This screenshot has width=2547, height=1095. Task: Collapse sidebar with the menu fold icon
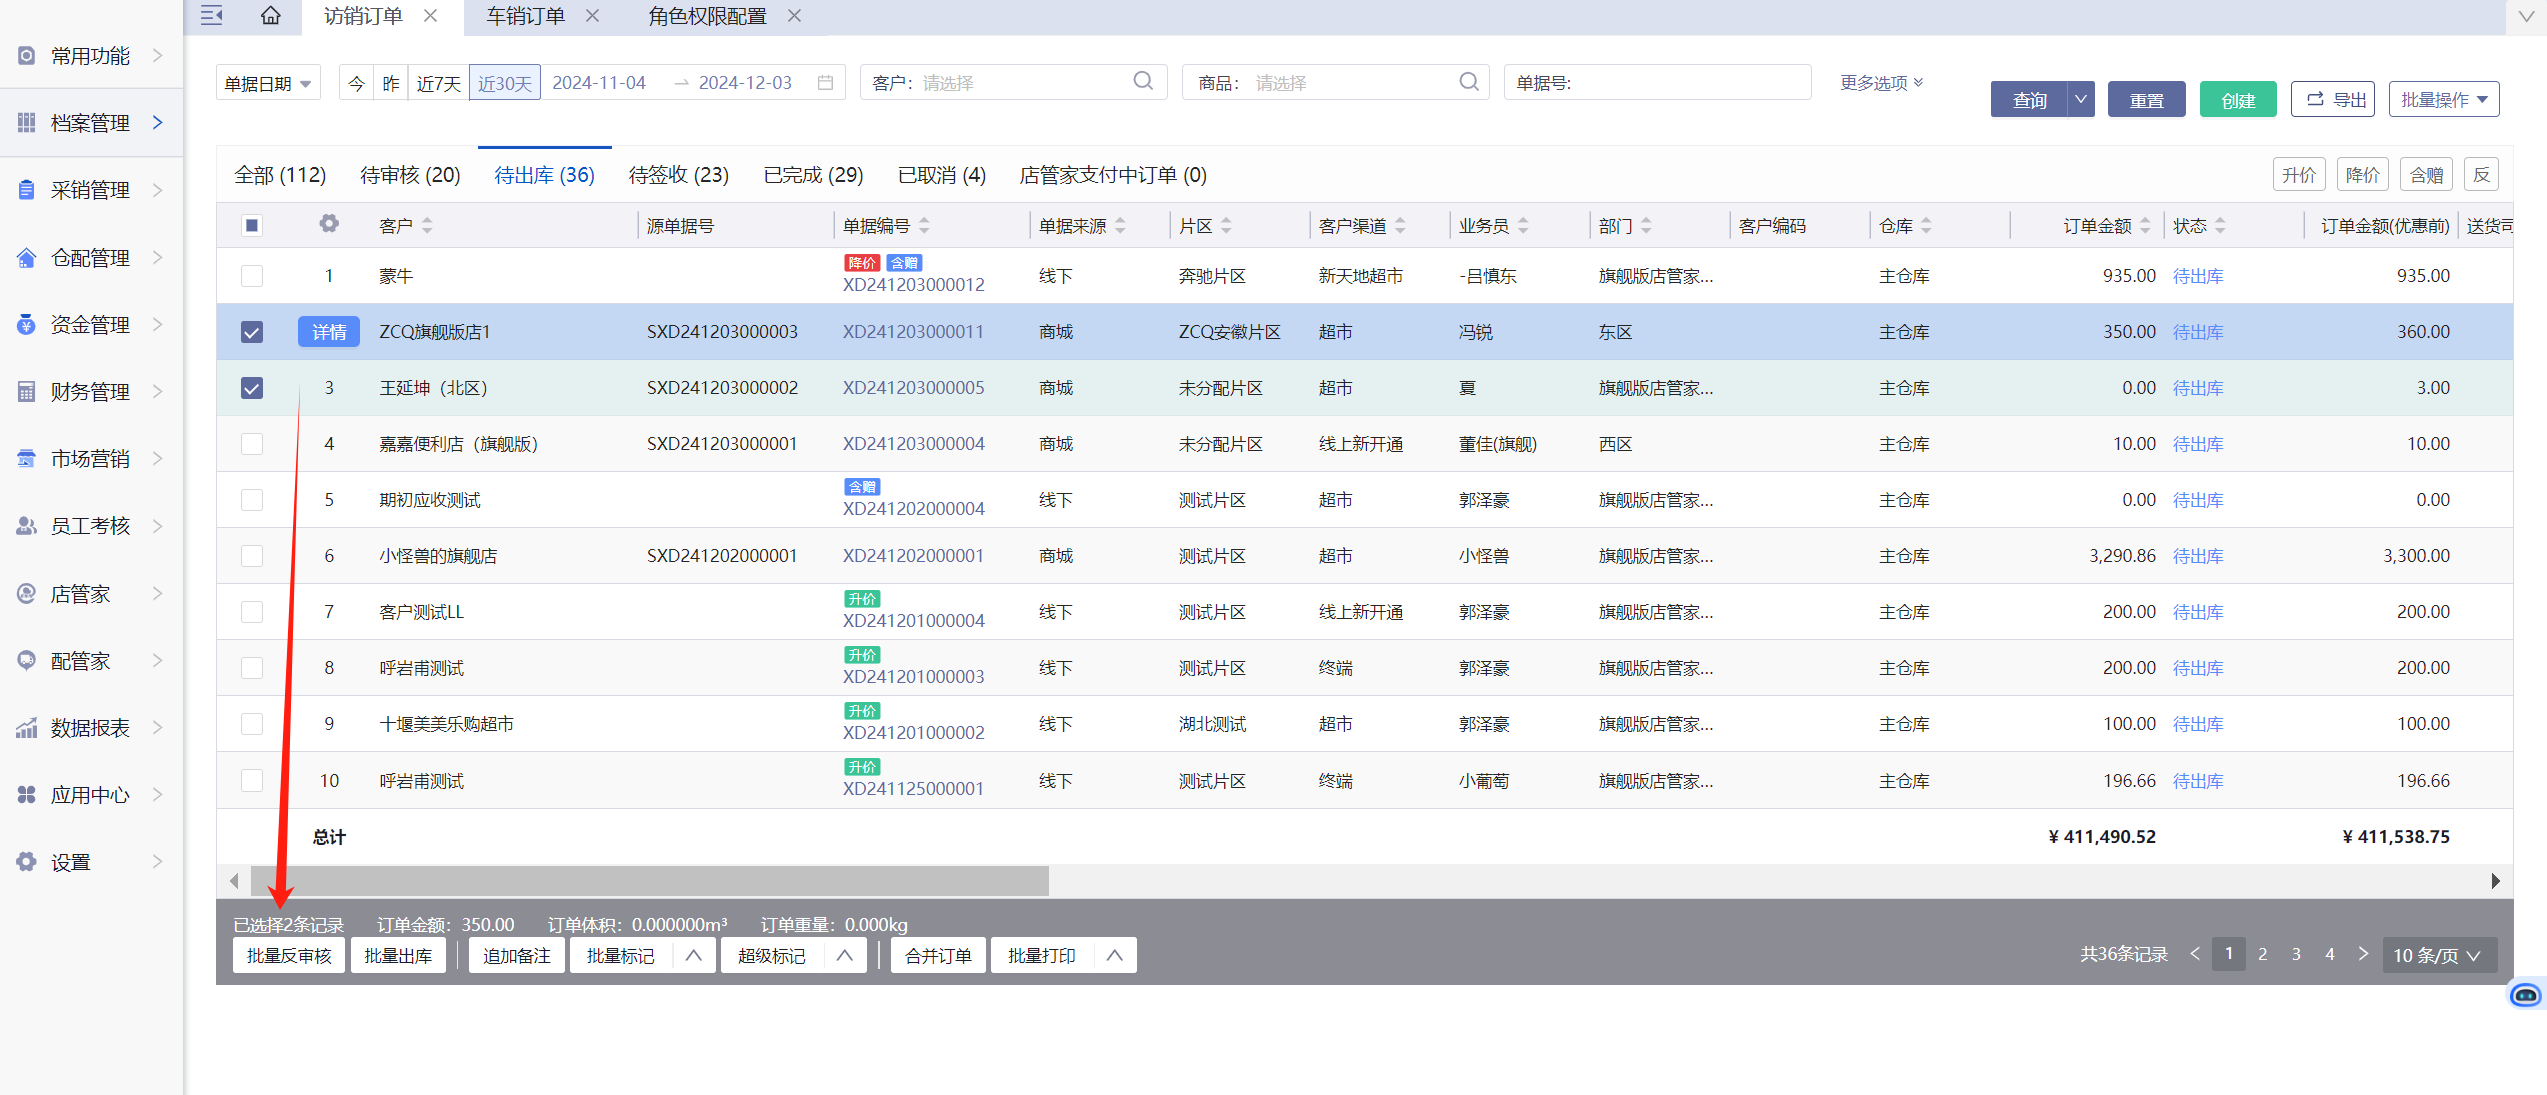click(212, 16)
